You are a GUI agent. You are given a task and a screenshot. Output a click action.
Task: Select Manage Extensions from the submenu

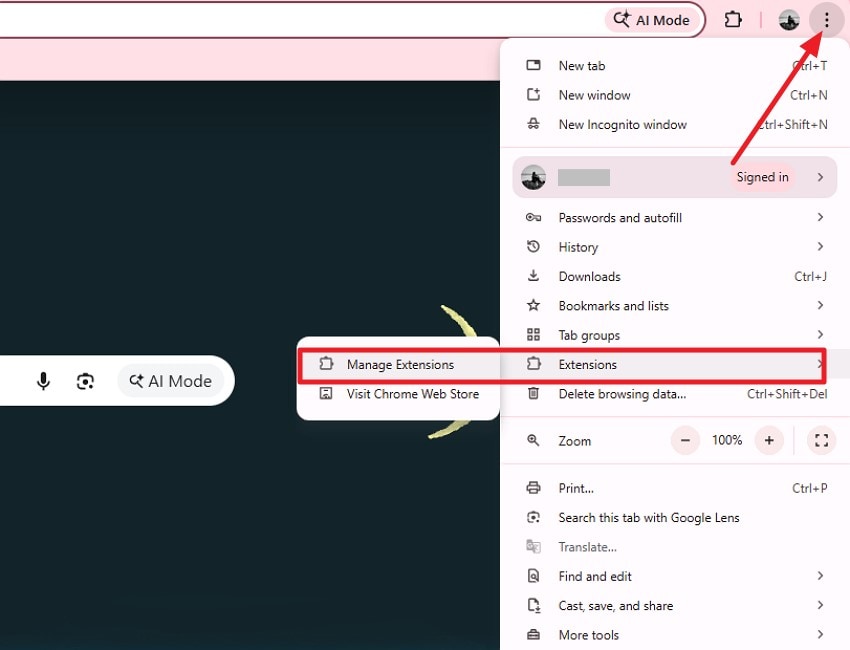(401, 364)
